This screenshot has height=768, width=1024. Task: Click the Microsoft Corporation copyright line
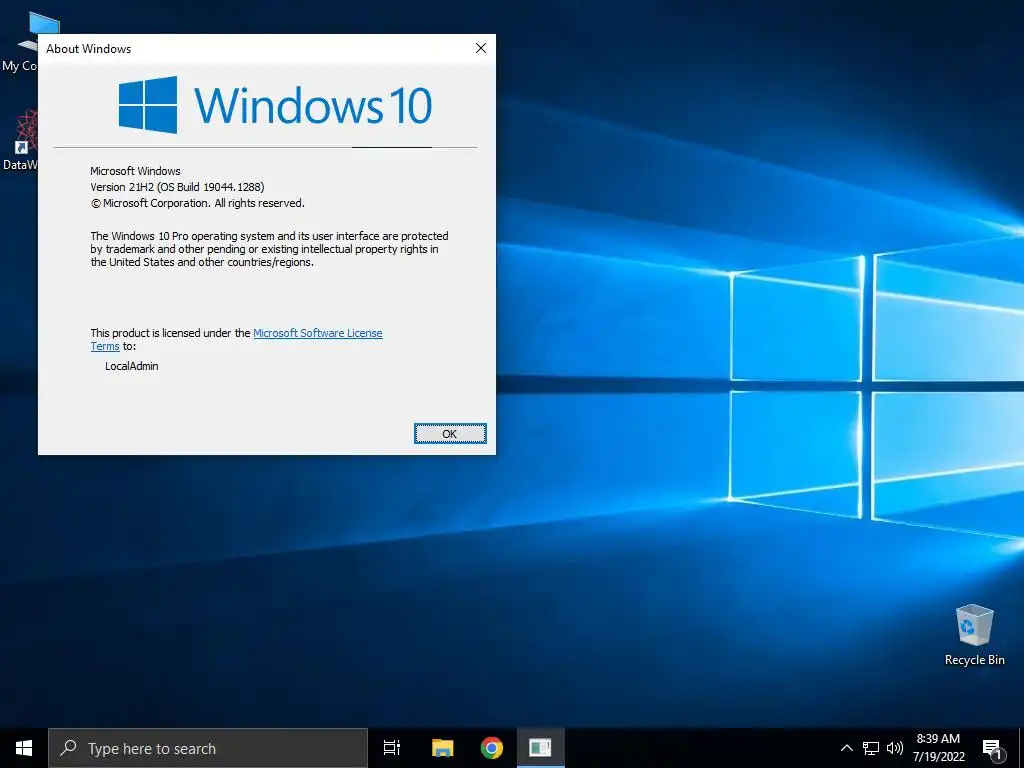click(197, 203)
